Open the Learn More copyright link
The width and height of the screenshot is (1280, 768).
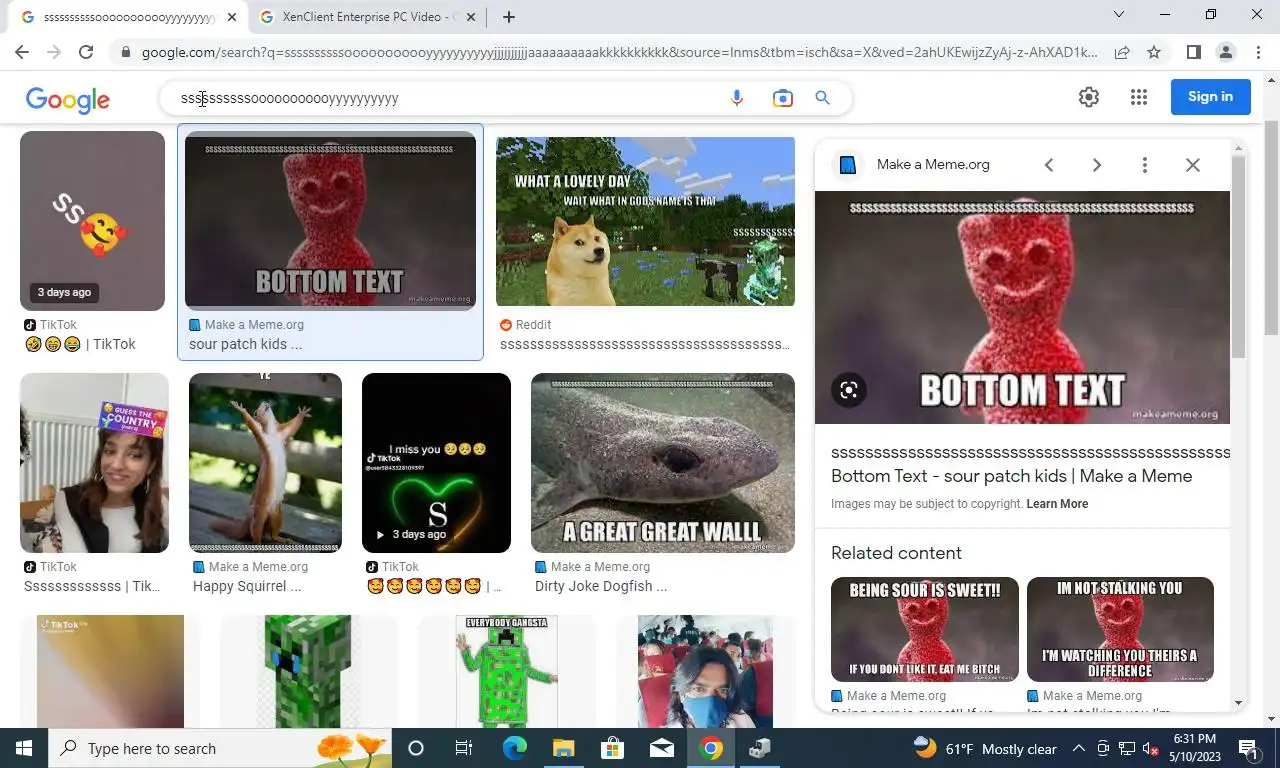(x=1057, y=504)
